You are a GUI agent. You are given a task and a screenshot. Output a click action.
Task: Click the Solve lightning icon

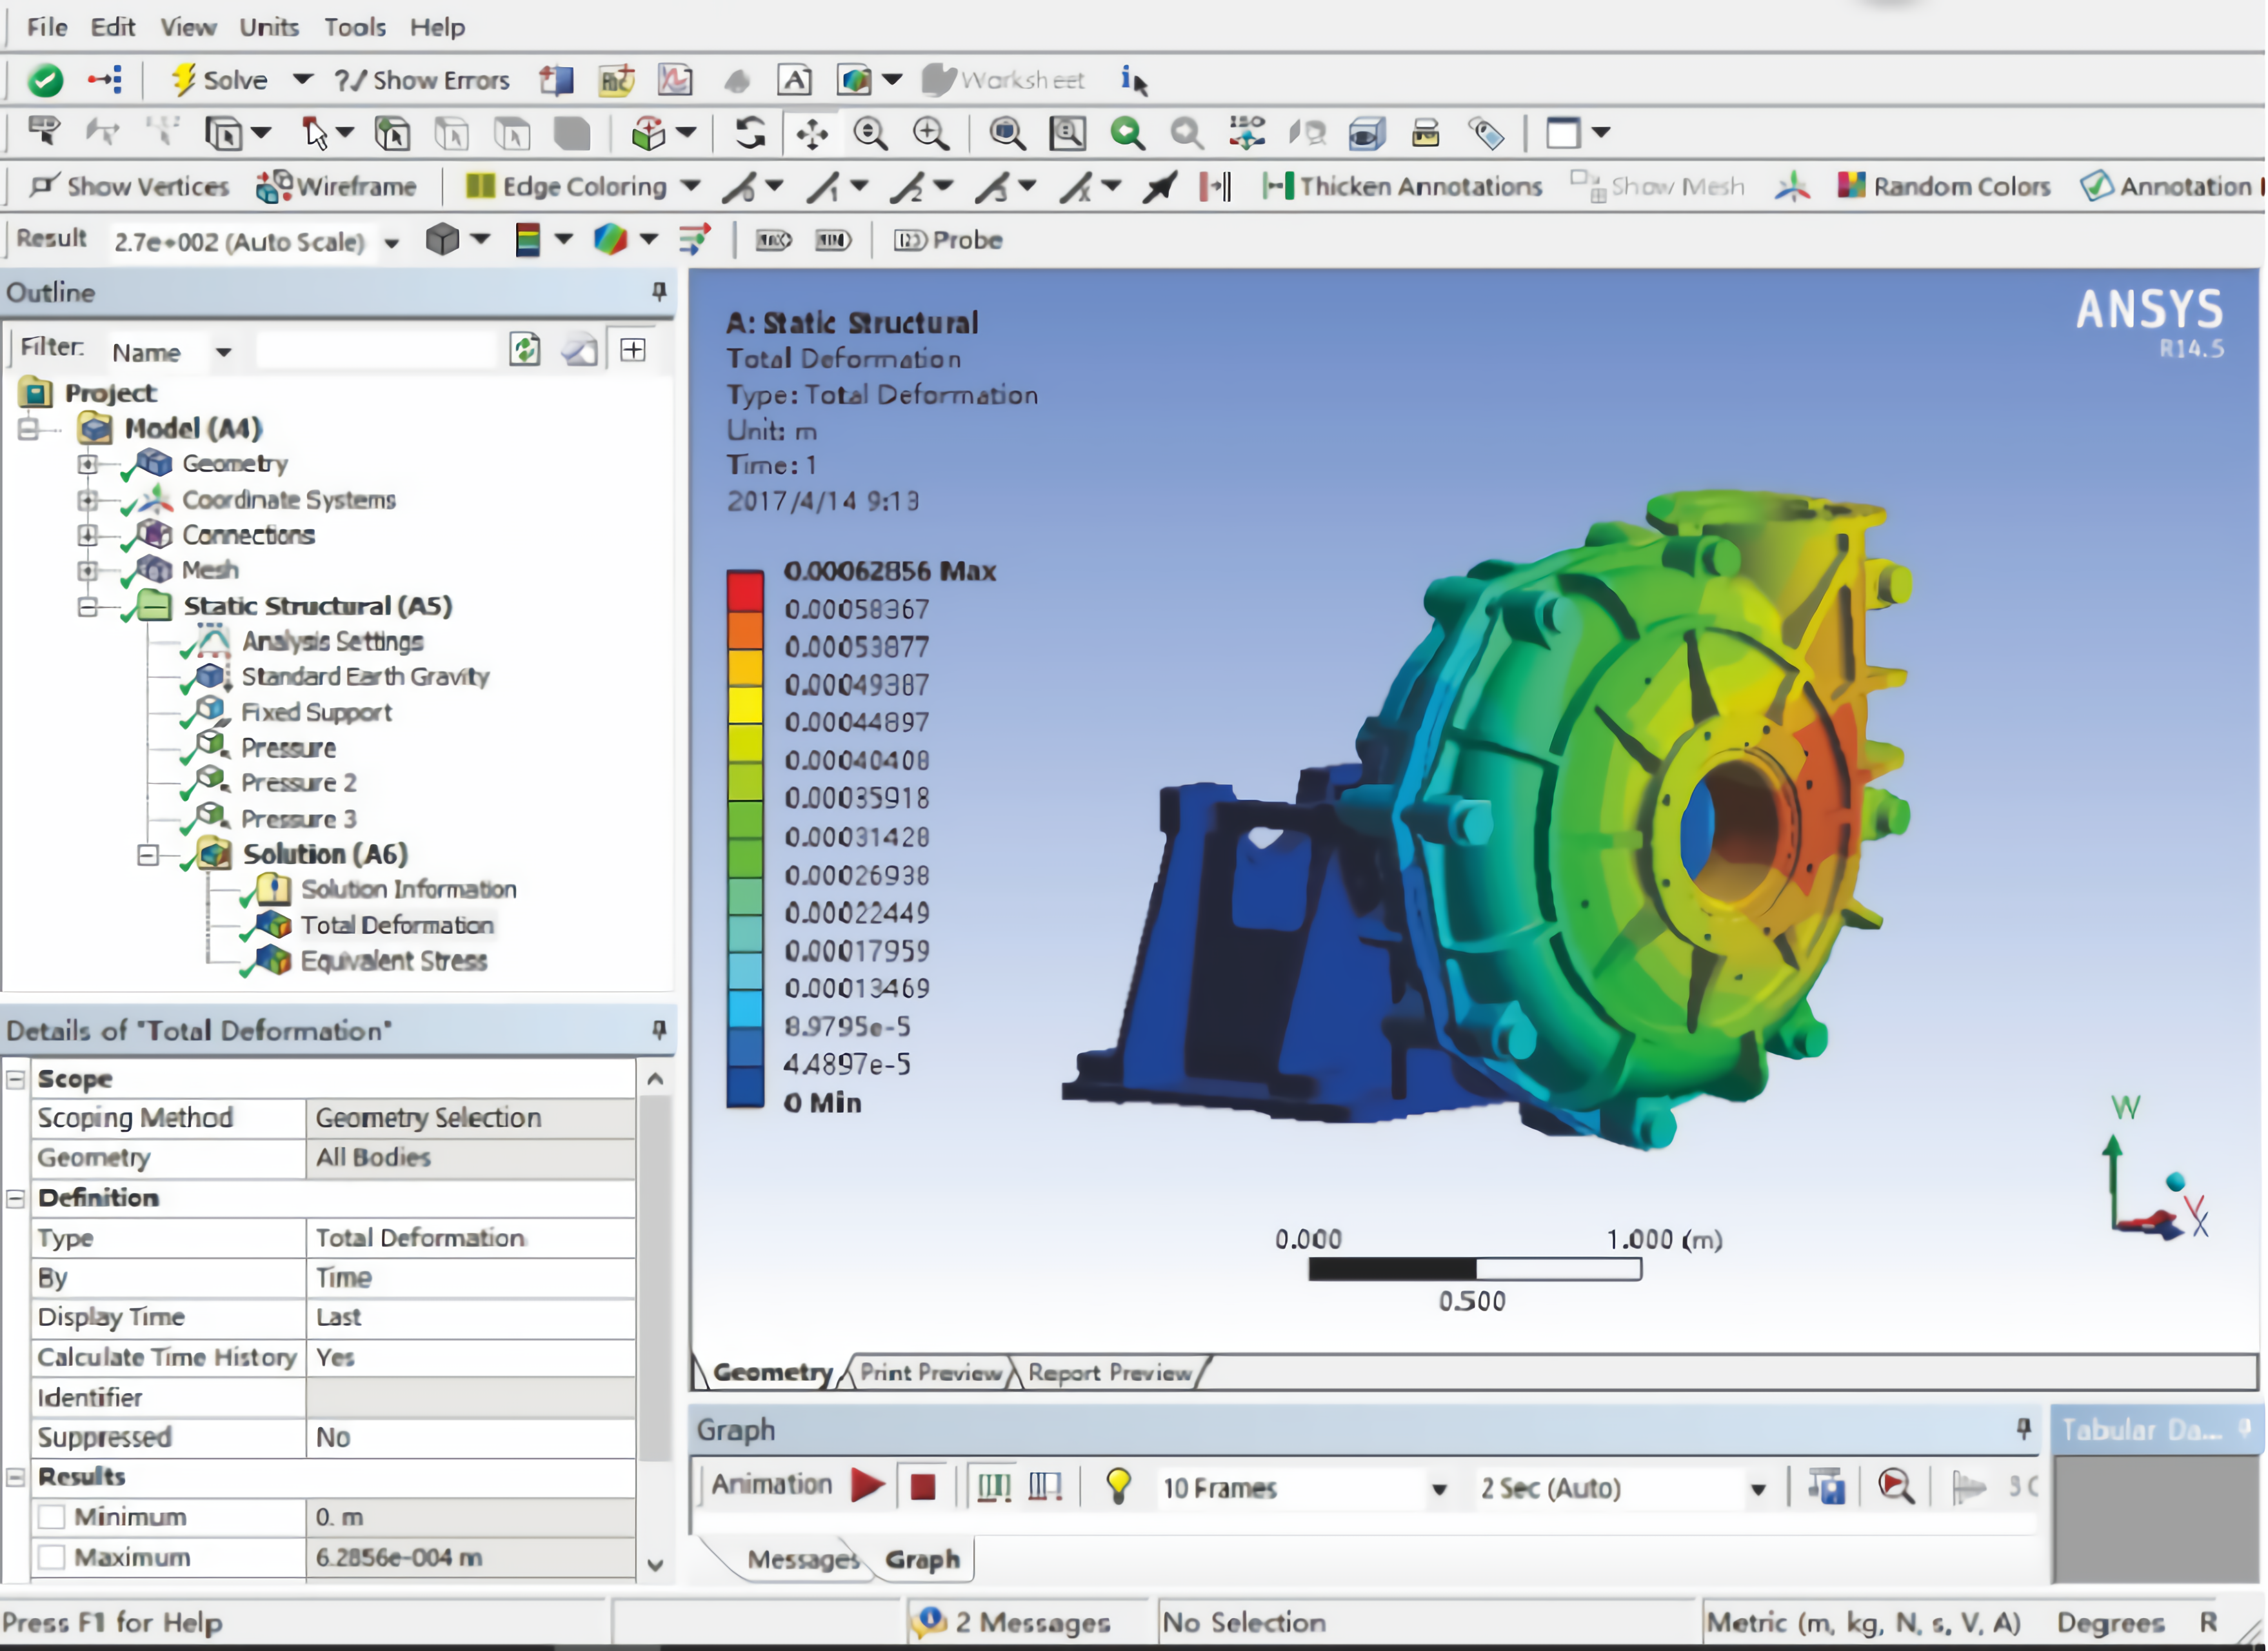[183, 80]
